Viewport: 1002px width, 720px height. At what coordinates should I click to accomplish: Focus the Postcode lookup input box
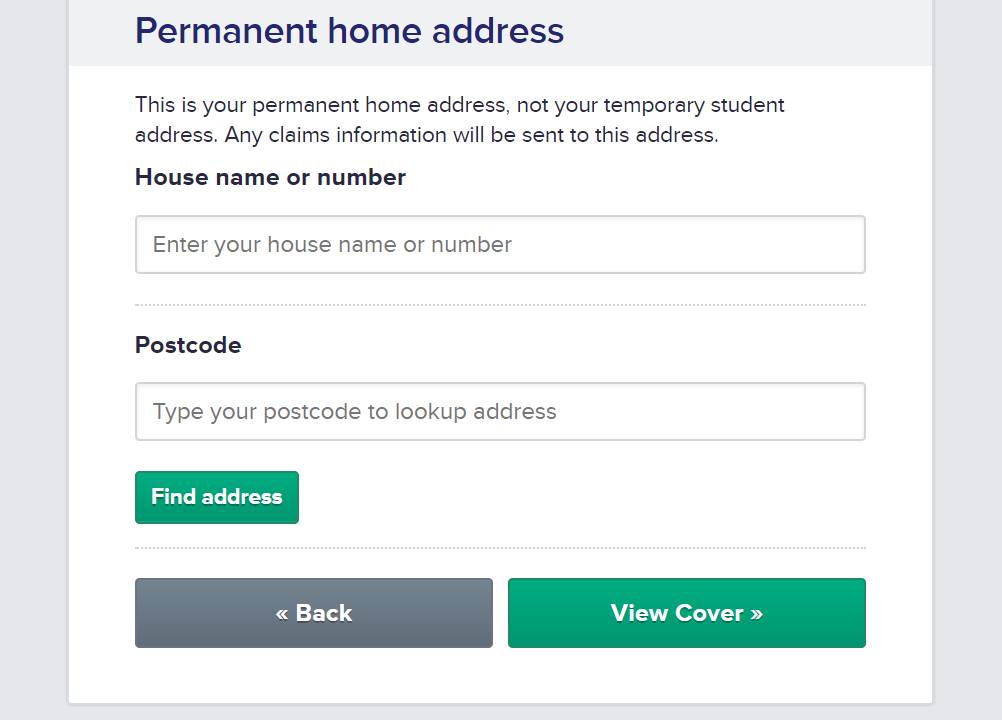pyautogui.click(x=500, y=412)
